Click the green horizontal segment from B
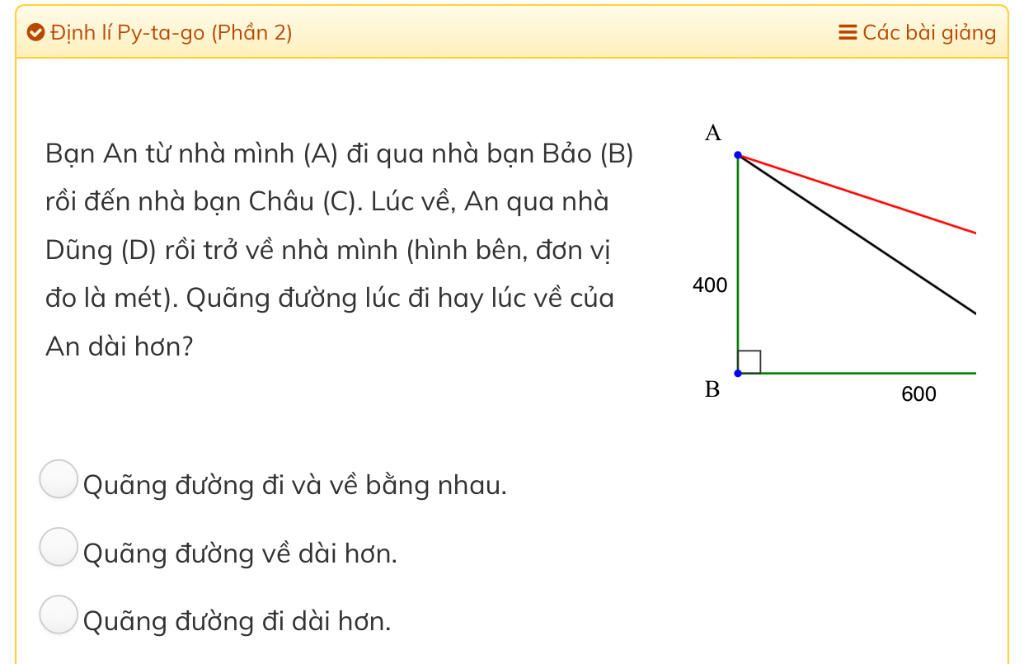The image size is (1024, 664). pyautogui.click(x=857, y=373)
